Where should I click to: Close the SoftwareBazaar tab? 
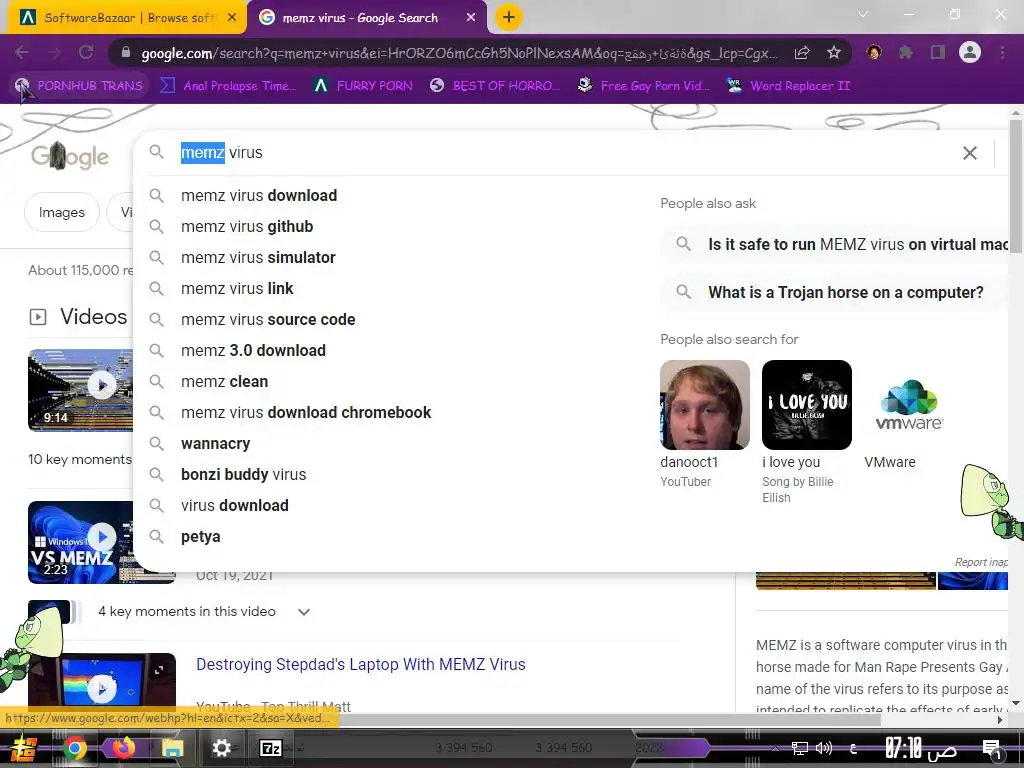click(231, 18)
